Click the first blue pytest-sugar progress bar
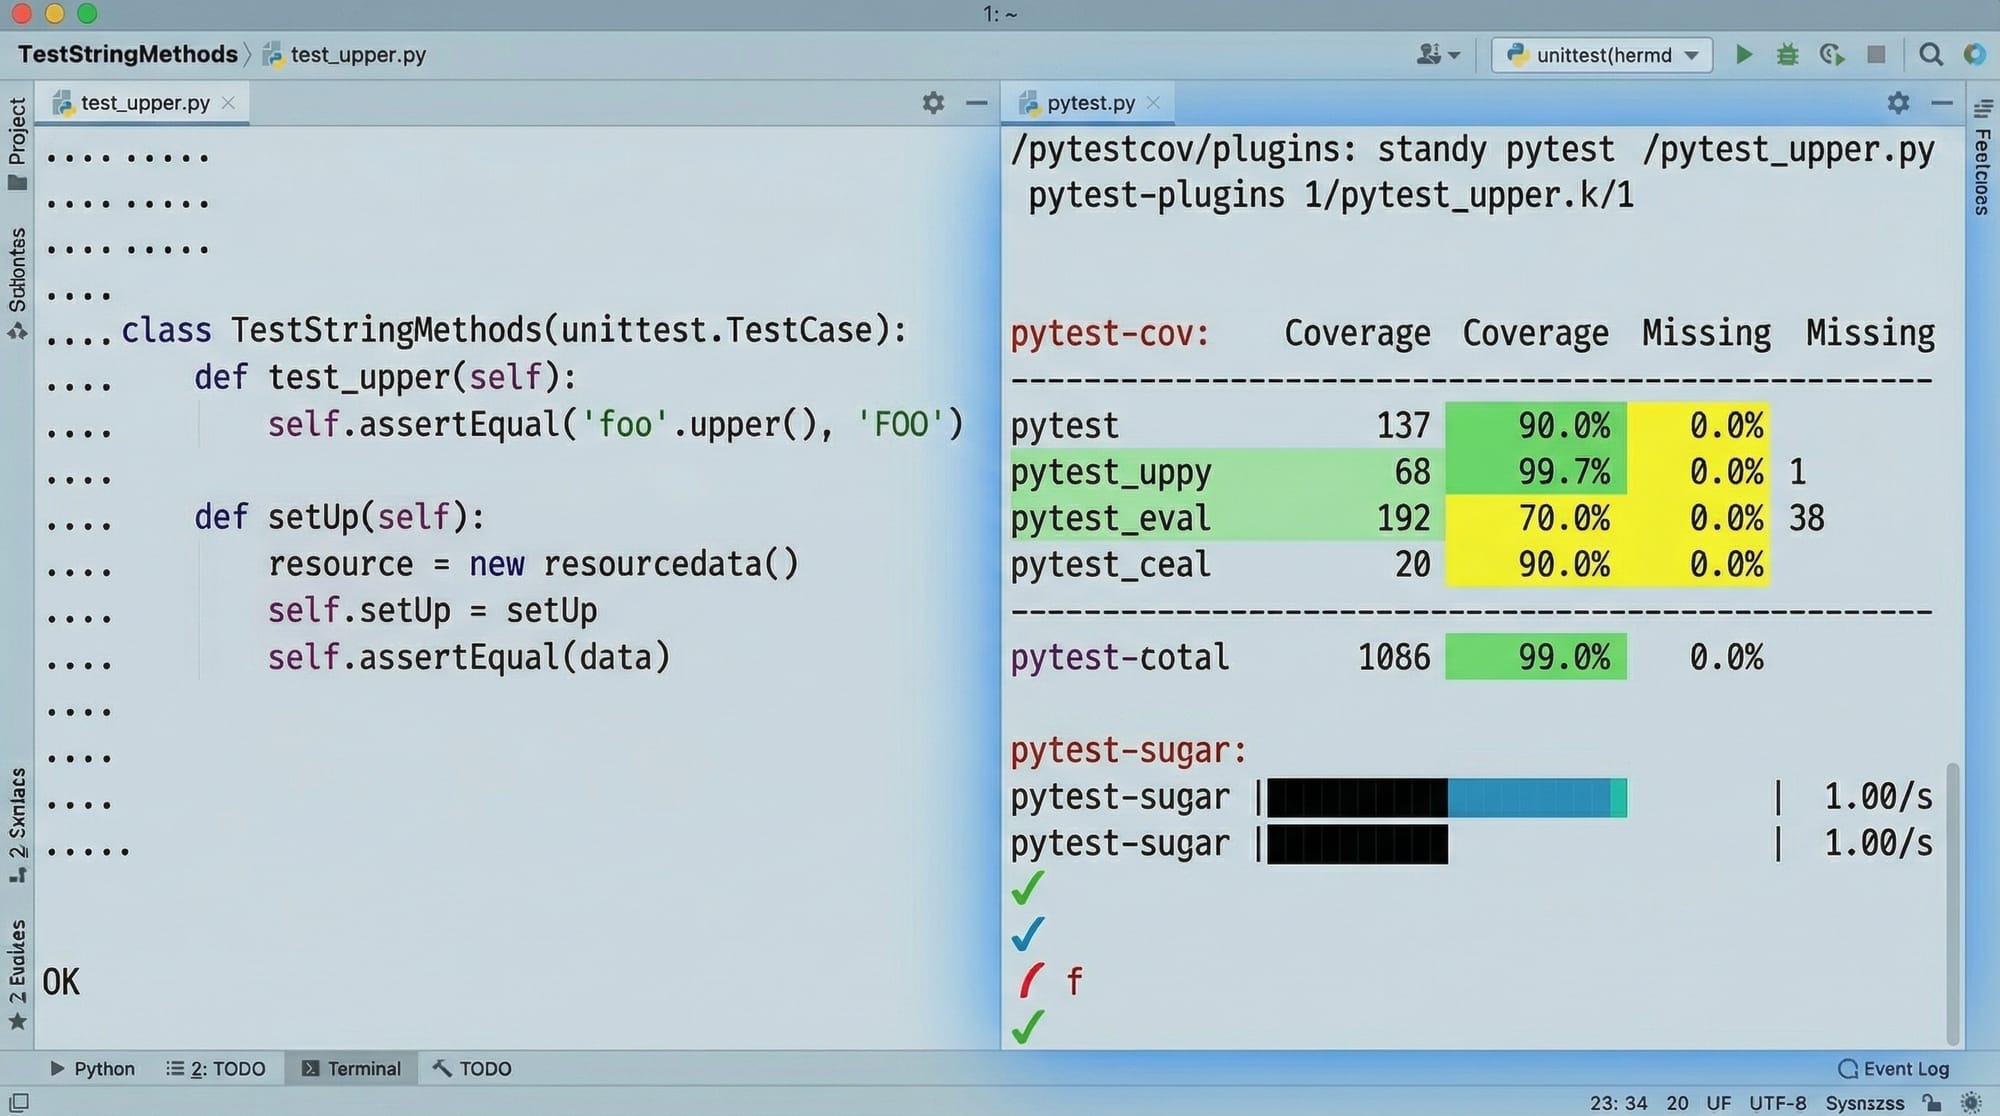Viewport: 2000px width, 1116px height. (x=1536, y=797)
